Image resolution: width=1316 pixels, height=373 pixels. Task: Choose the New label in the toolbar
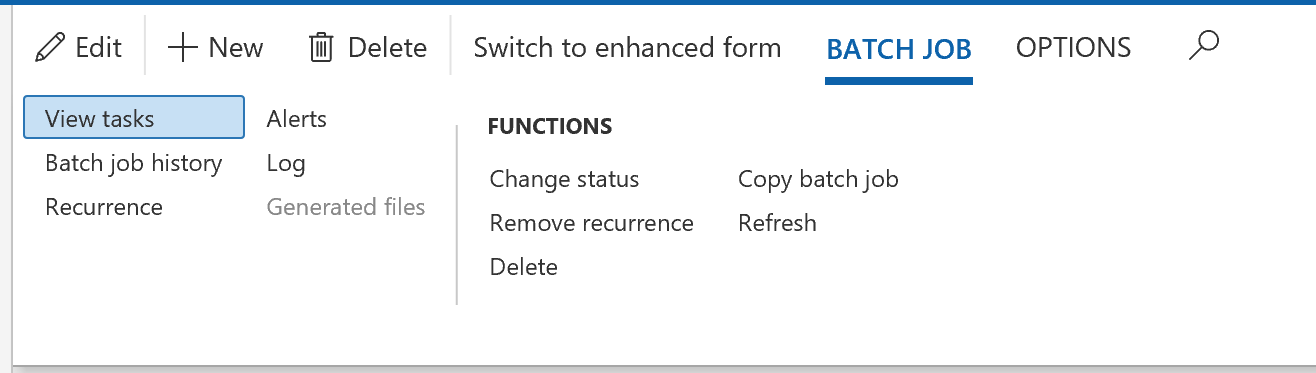pos(236,47)
